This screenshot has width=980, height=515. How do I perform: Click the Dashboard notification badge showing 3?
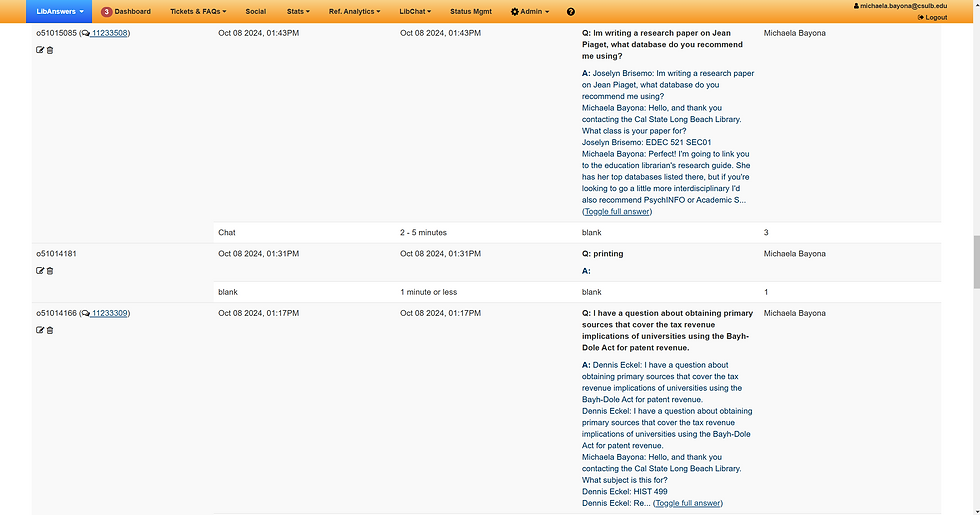point(106,12)
